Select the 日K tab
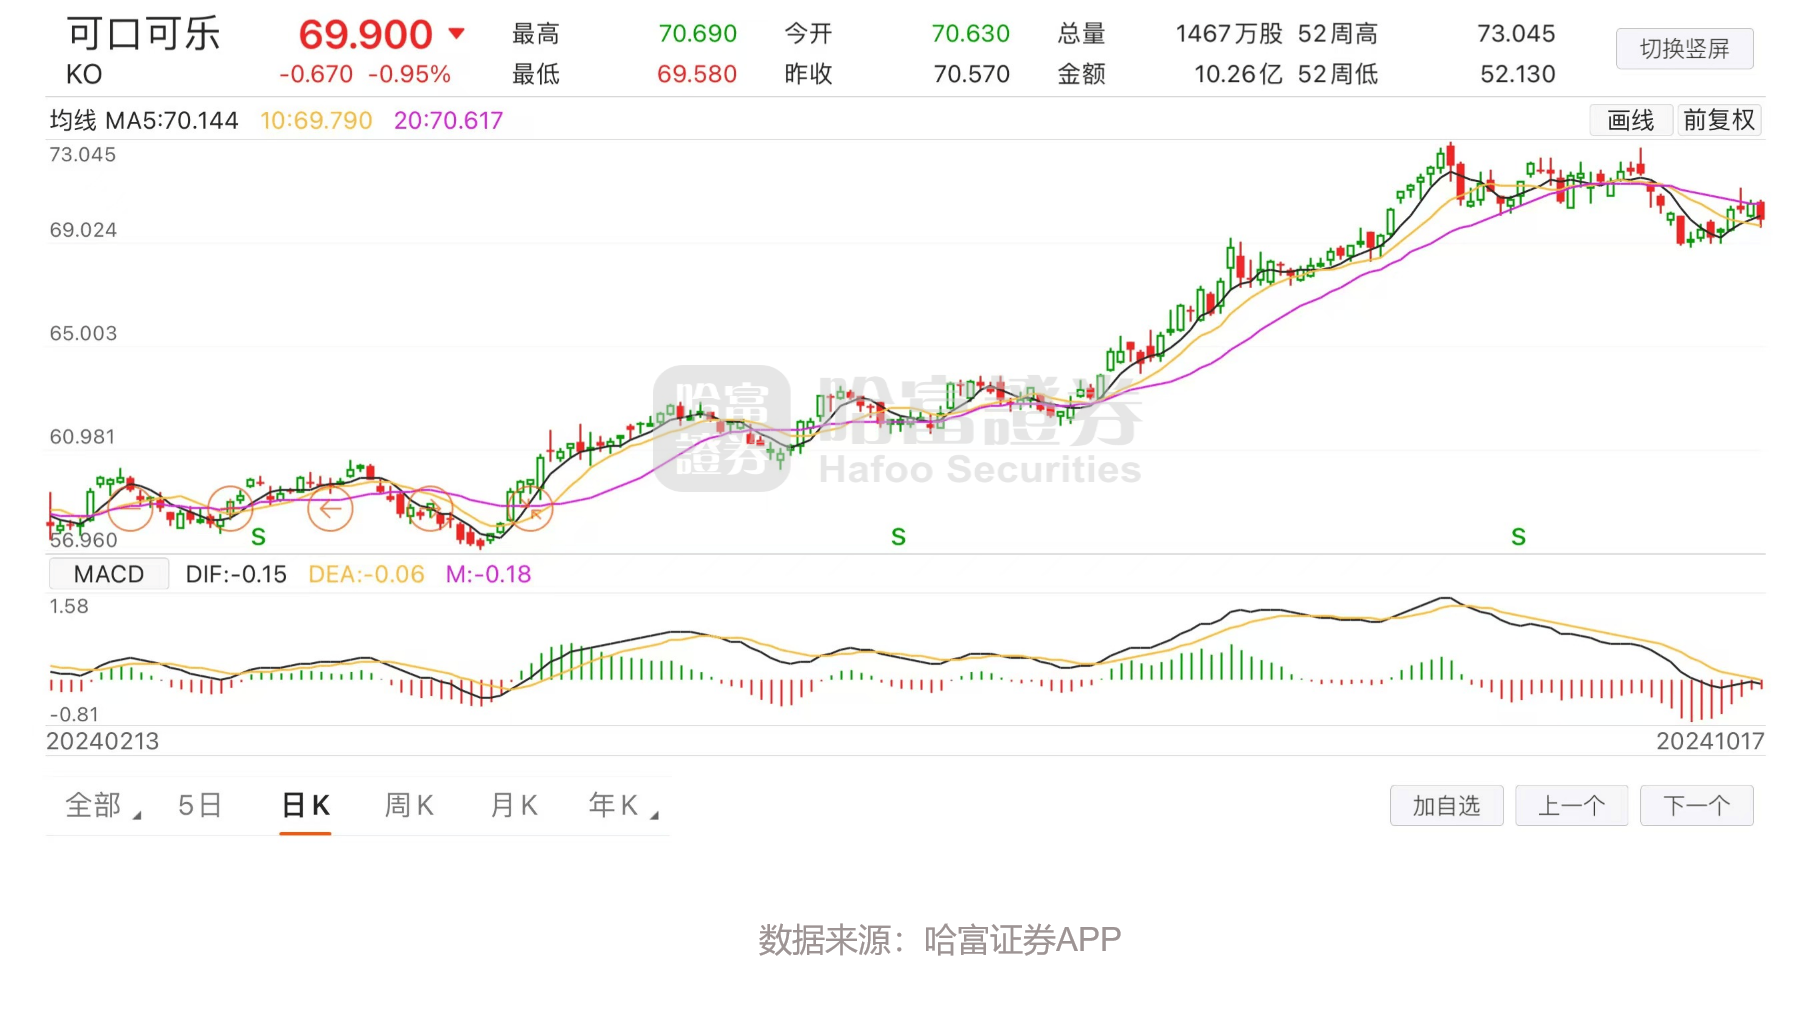Image resolution: width=1797 pixels, height=1016 pixels. click(x=306, y=805)
